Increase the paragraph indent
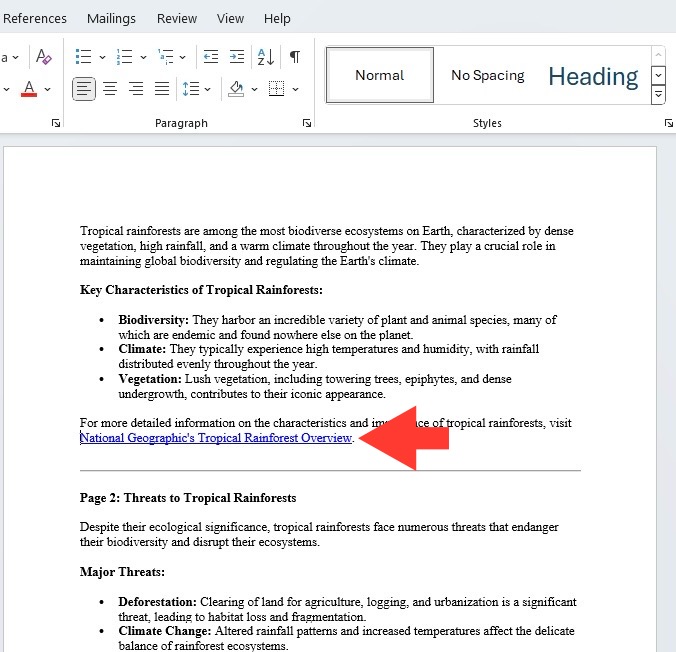 [x=237, y=56]
